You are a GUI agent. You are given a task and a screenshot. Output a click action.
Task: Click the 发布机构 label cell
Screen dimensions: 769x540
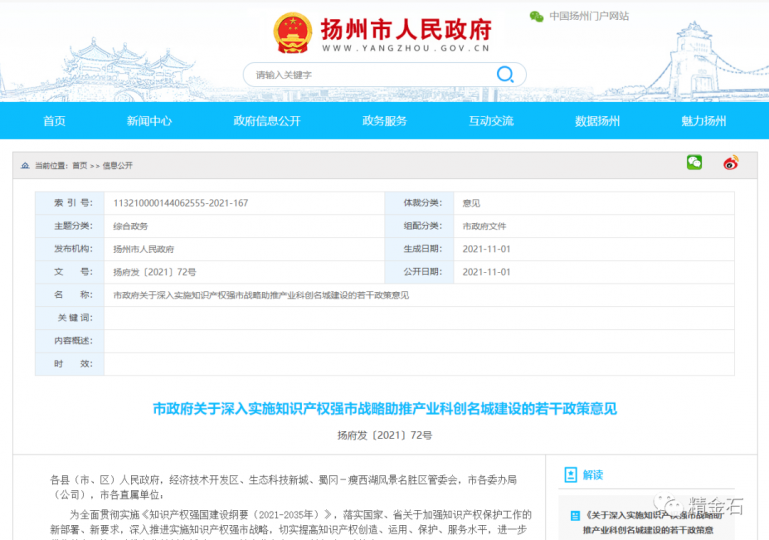click(x=70, y=249)
